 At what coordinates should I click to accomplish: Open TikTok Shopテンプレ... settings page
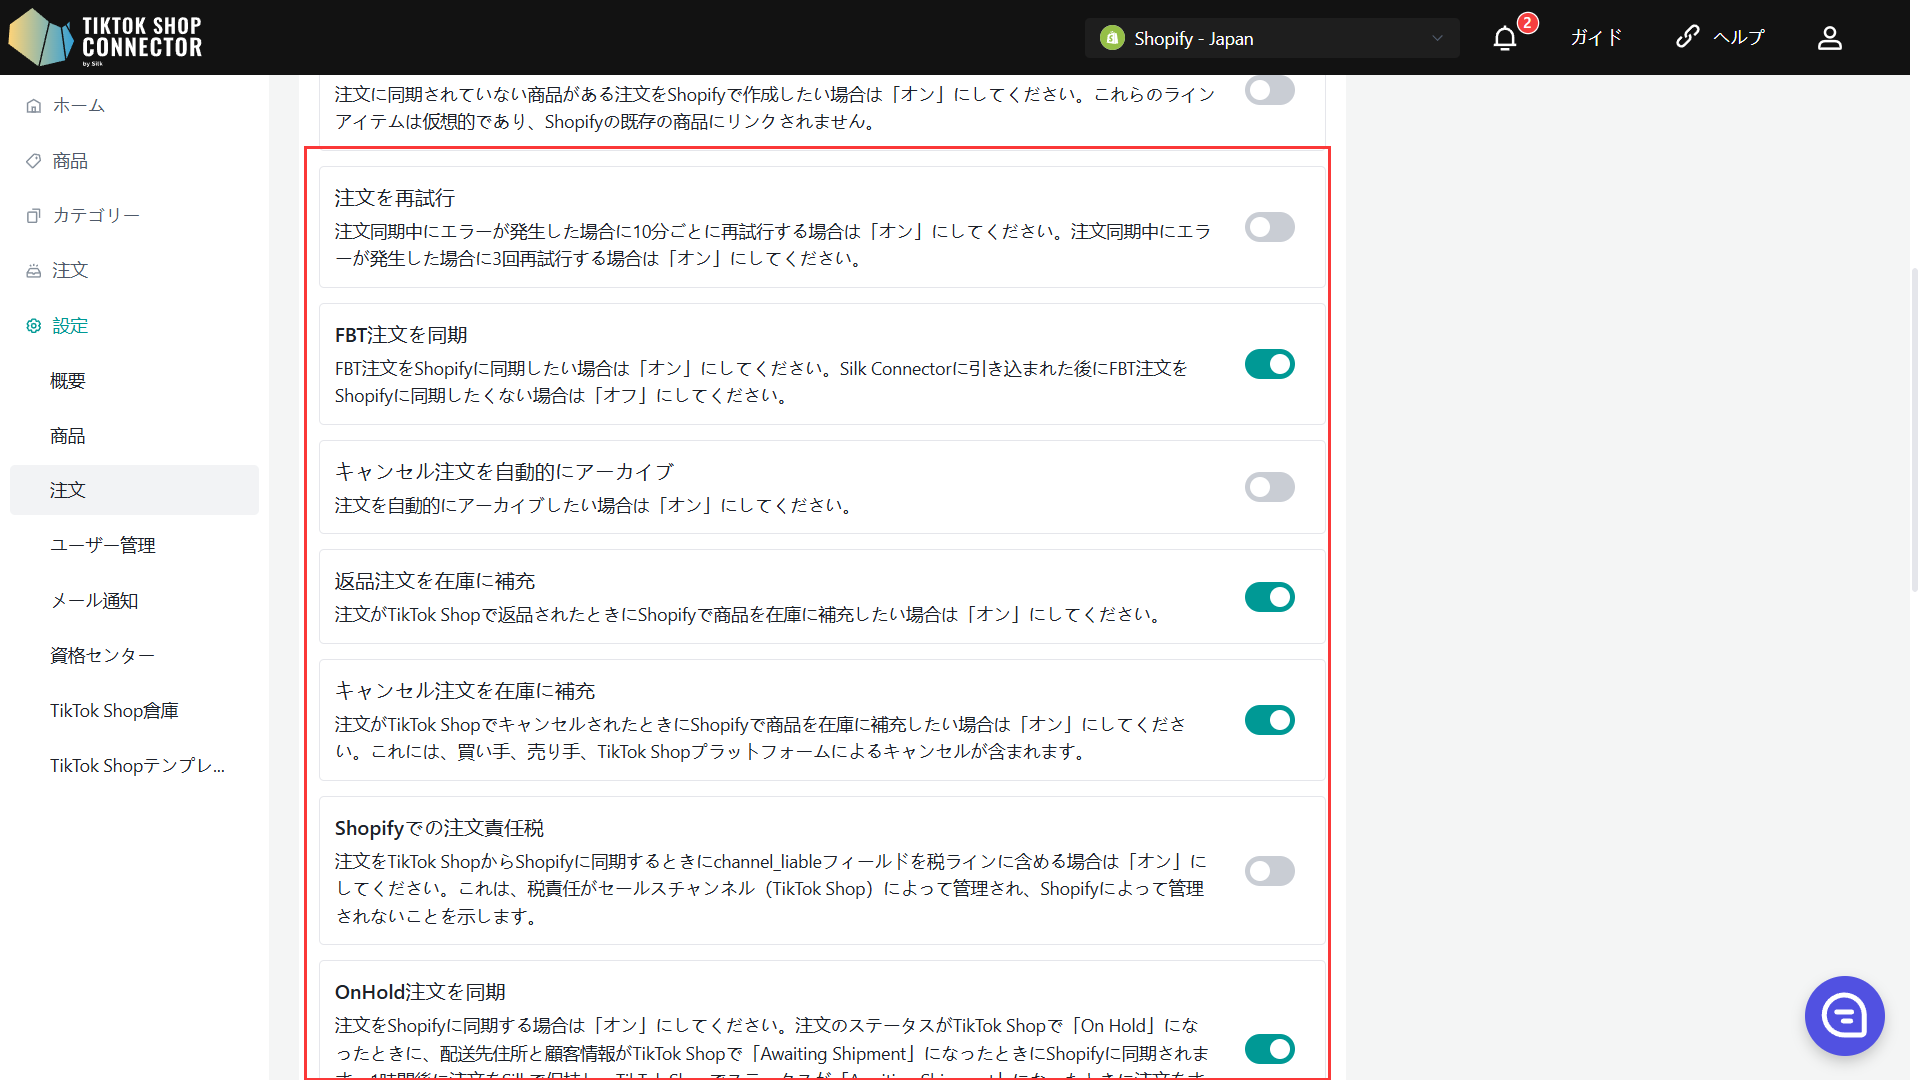click(137, 765)
